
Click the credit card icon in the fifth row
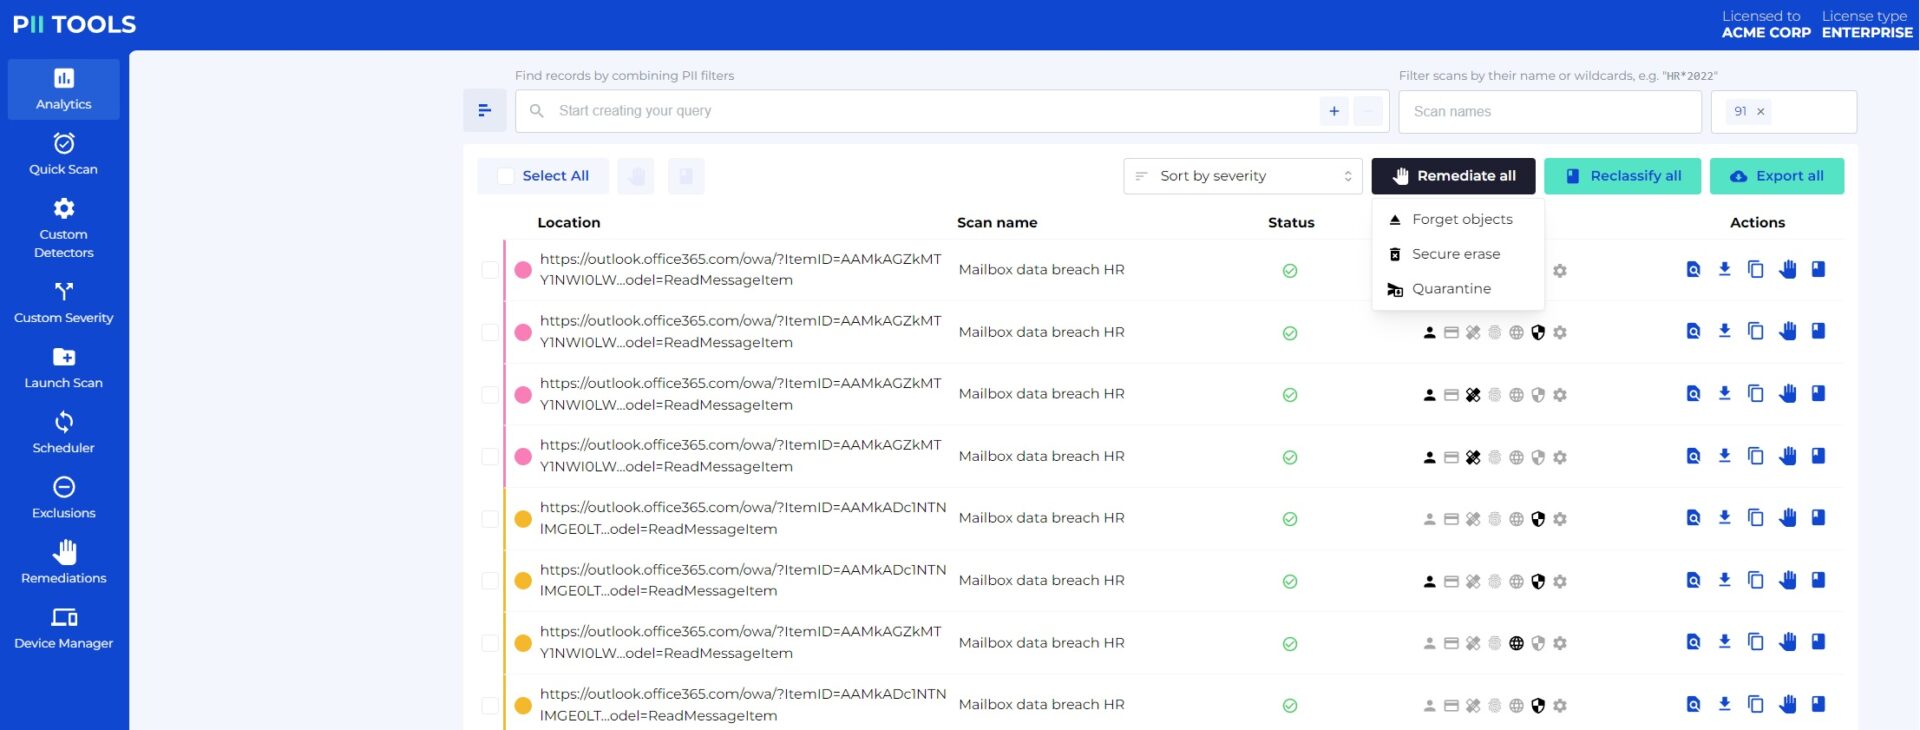pyautogui.click(x=1451, y=519)
